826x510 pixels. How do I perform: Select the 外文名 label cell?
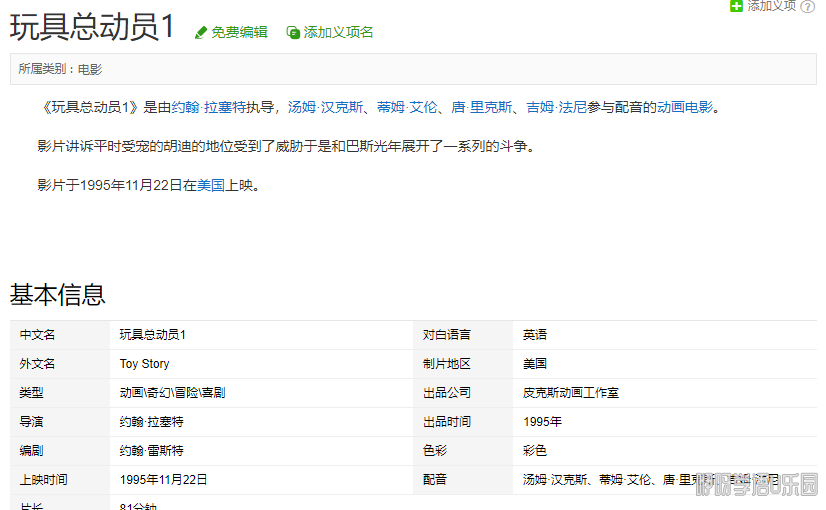60,364
